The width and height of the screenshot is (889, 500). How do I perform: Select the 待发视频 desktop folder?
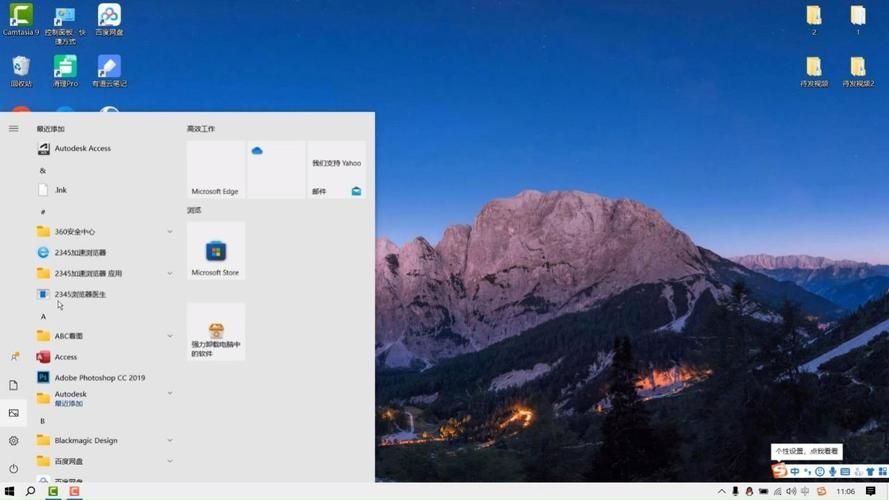click(814, 71)
